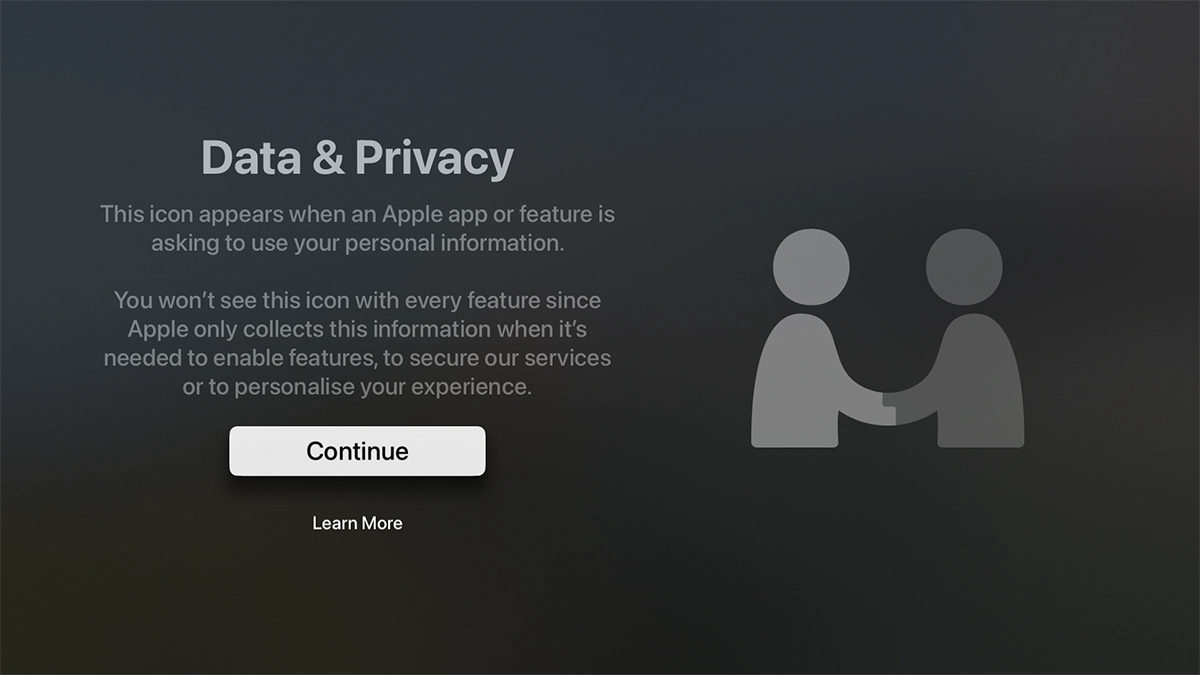Click the right figure's head in the icon
1200x675 pixels.
click(964, 266)
